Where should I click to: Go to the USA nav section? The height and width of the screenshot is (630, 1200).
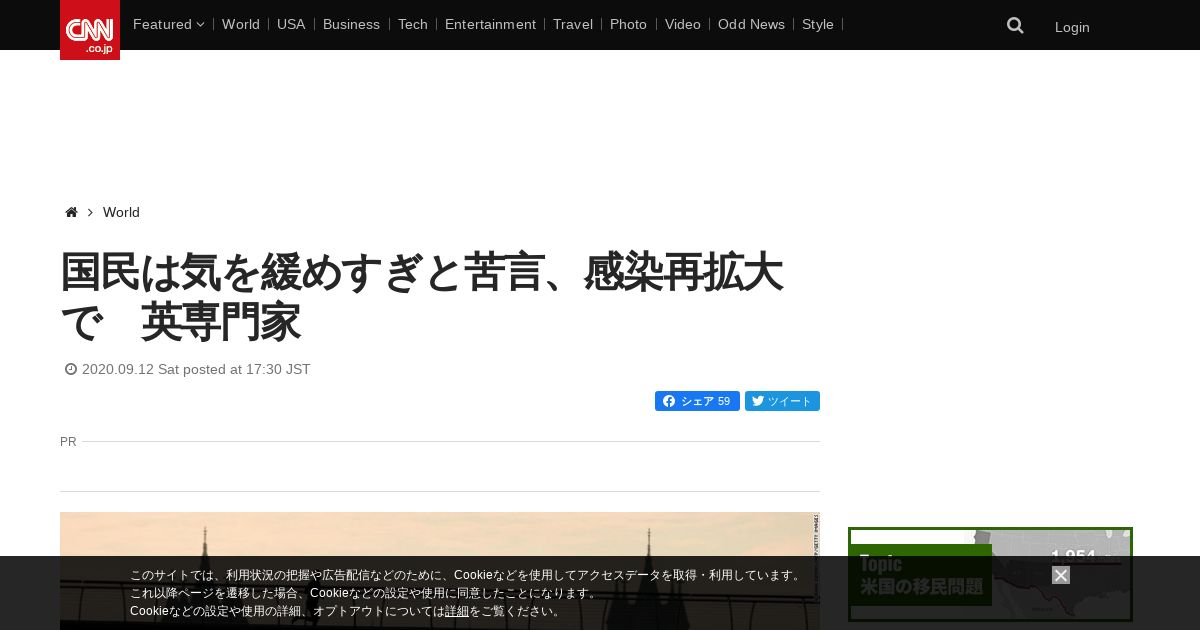(291, 24)
